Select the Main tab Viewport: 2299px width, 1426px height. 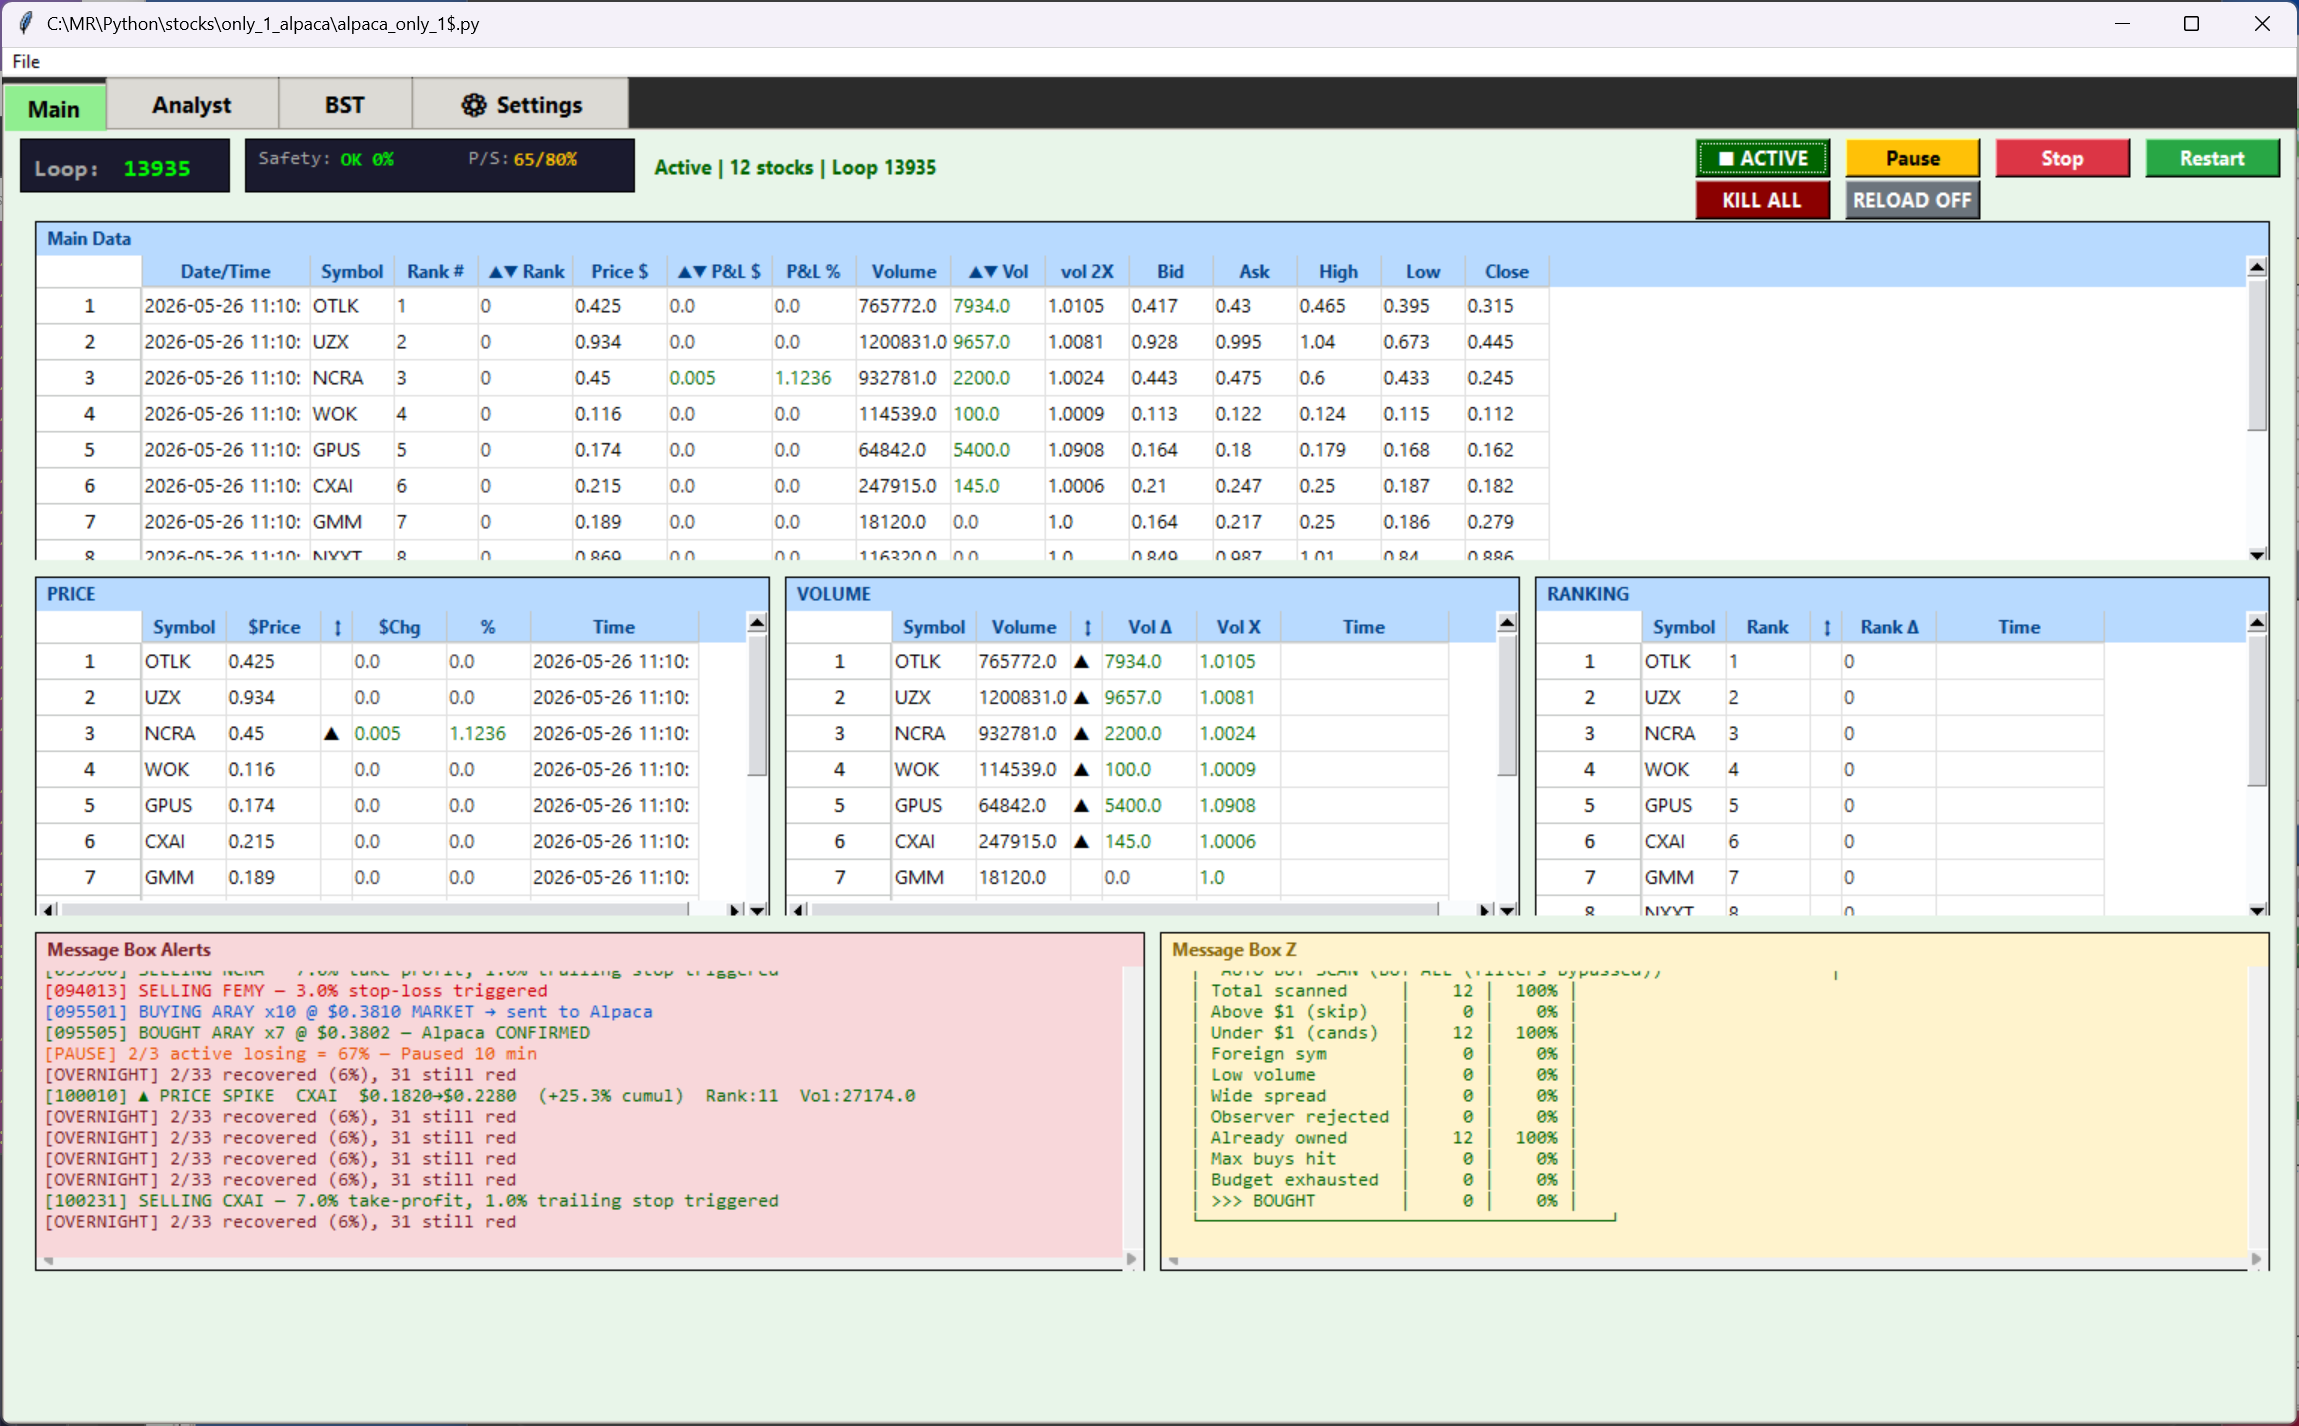54,108
